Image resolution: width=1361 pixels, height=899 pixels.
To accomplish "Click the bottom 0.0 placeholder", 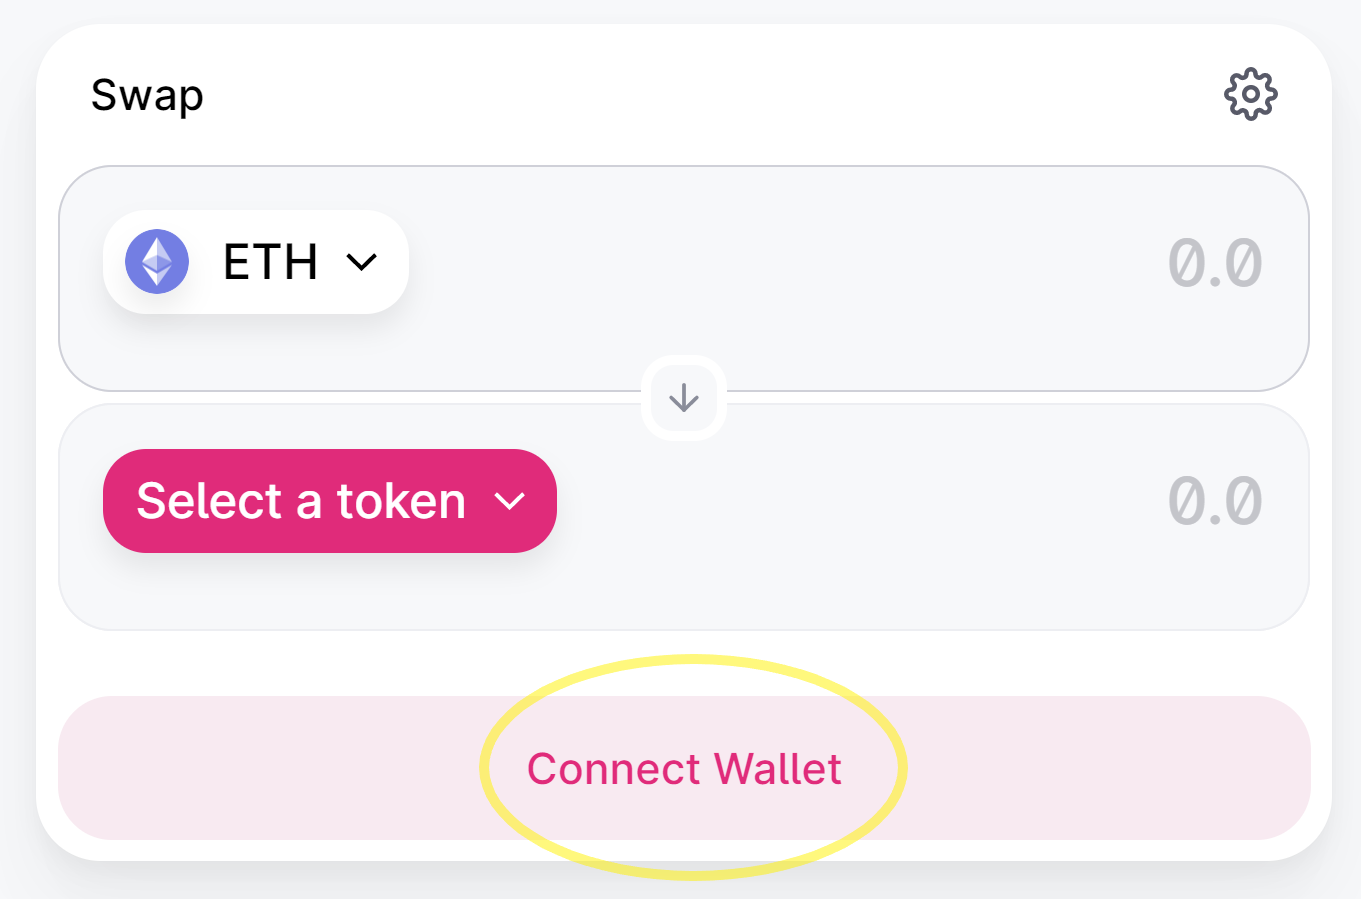I will (x=1215, y=501).
